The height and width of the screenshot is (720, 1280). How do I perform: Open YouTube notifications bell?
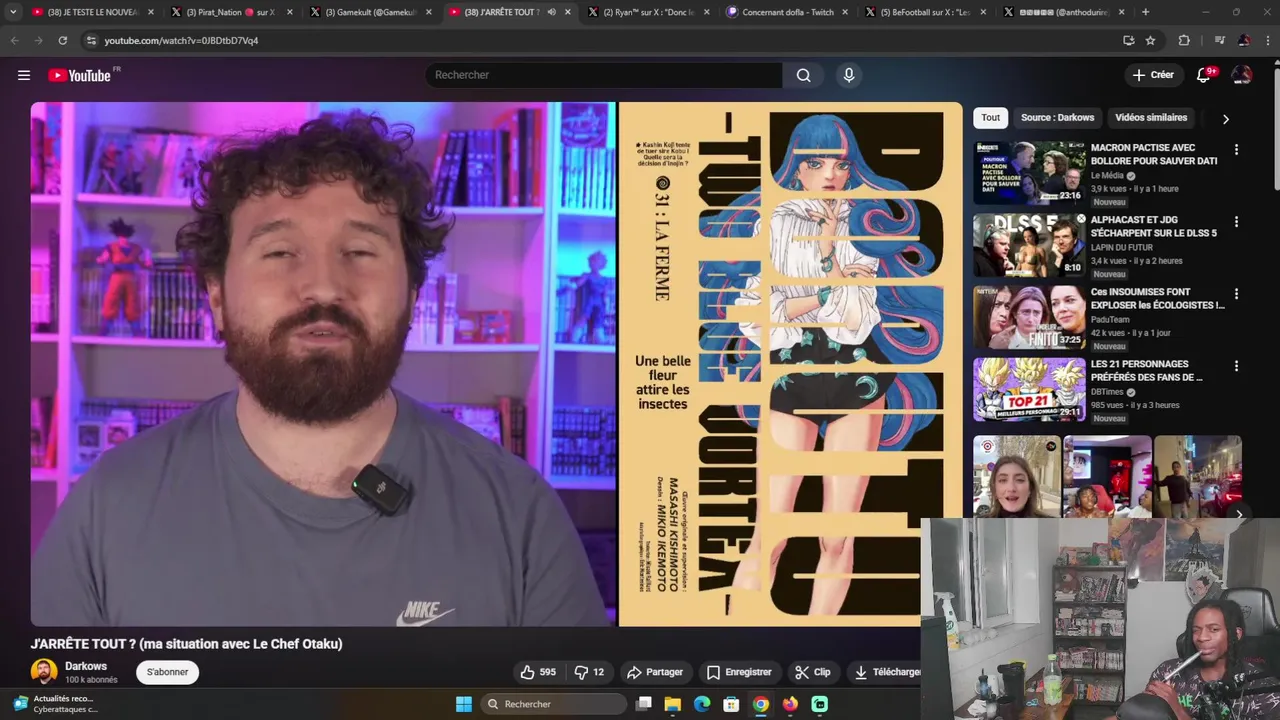click(1204, 75)
